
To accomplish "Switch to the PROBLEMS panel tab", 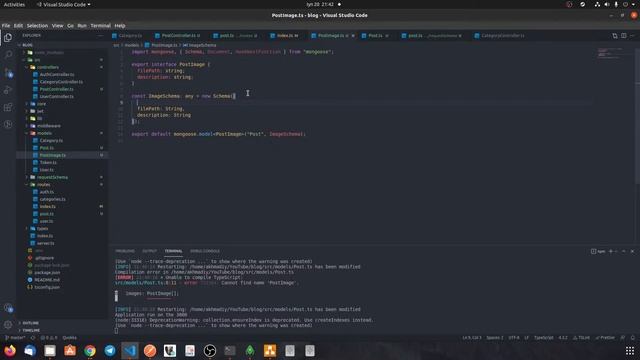I will coord(125,251).
